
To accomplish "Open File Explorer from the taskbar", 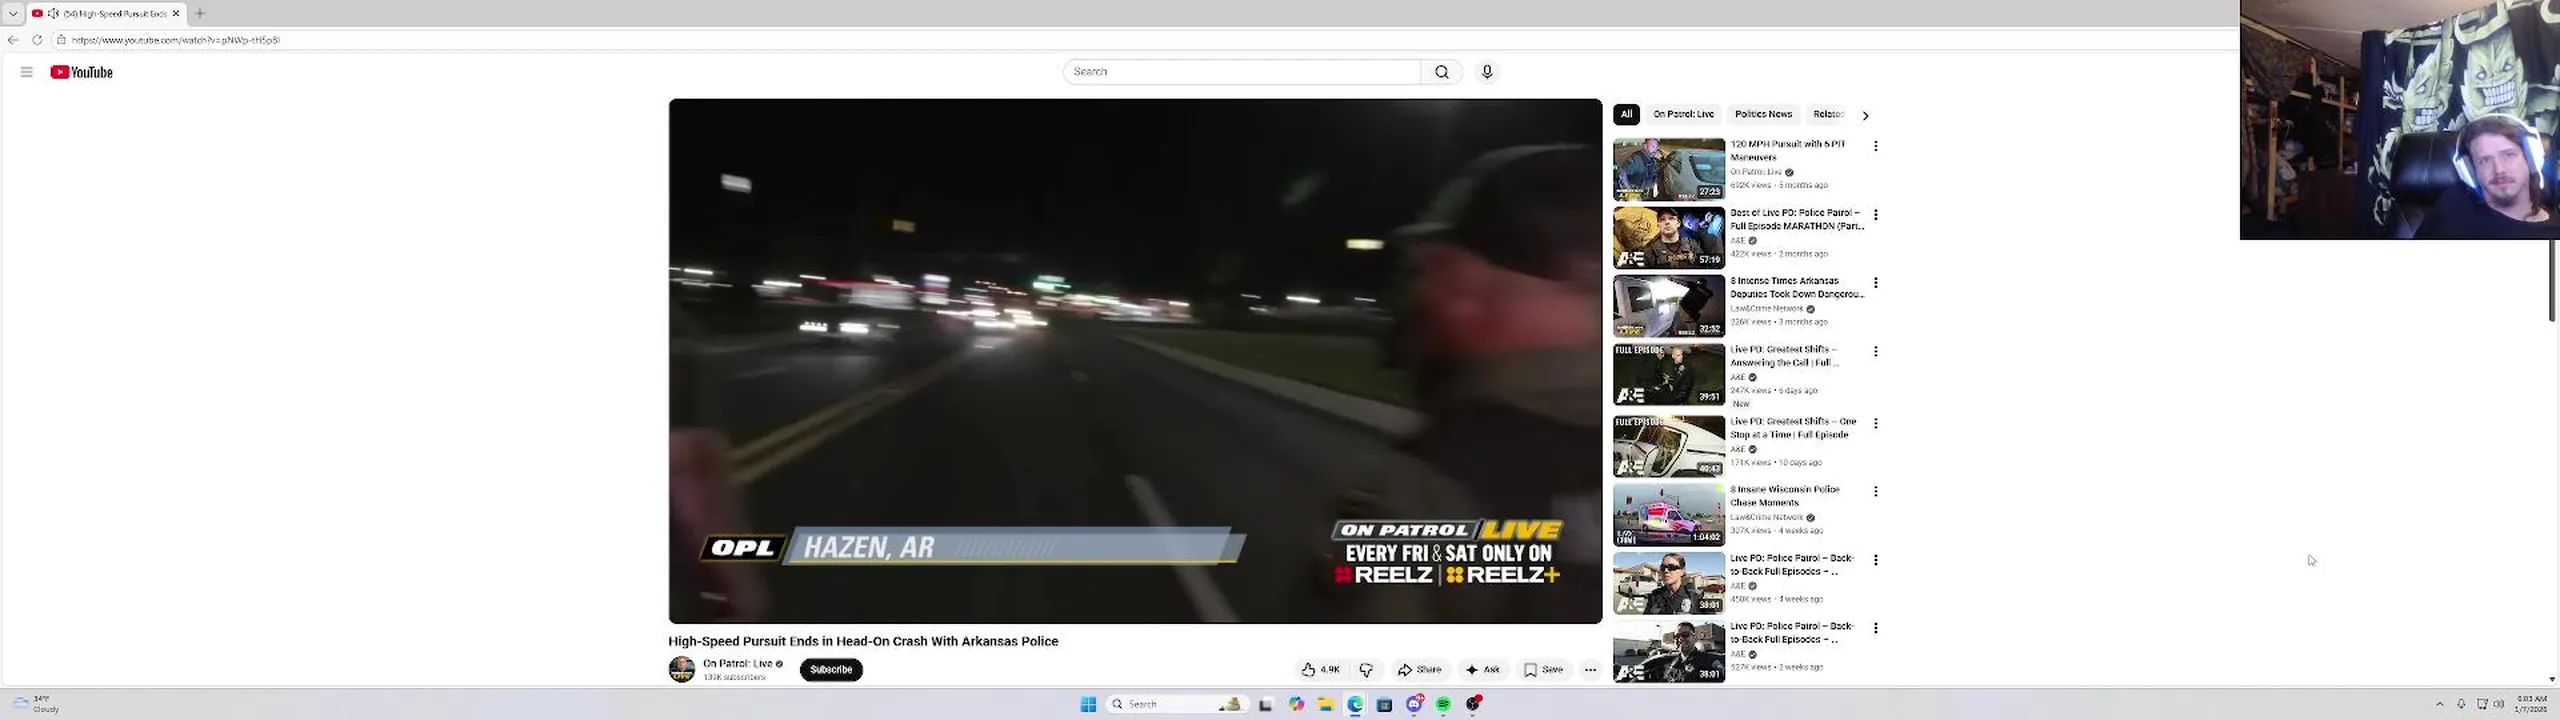I will click(1326, 704).
